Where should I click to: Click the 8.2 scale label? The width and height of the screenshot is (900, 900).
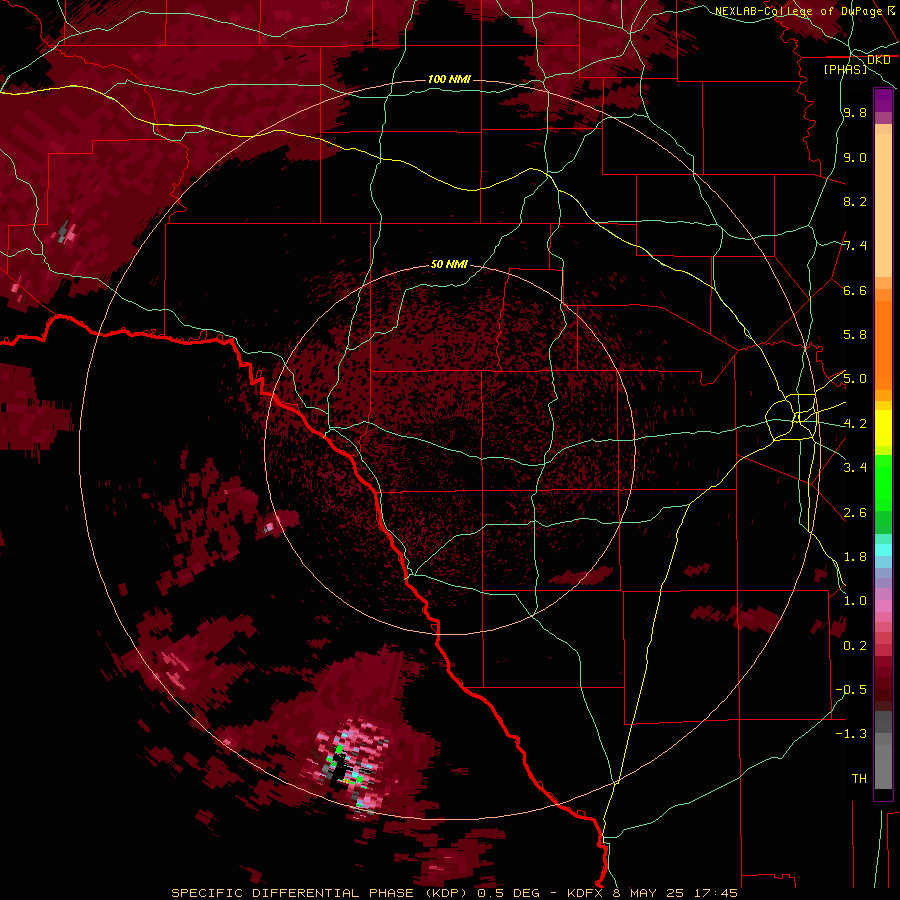(x=855, y=201)
